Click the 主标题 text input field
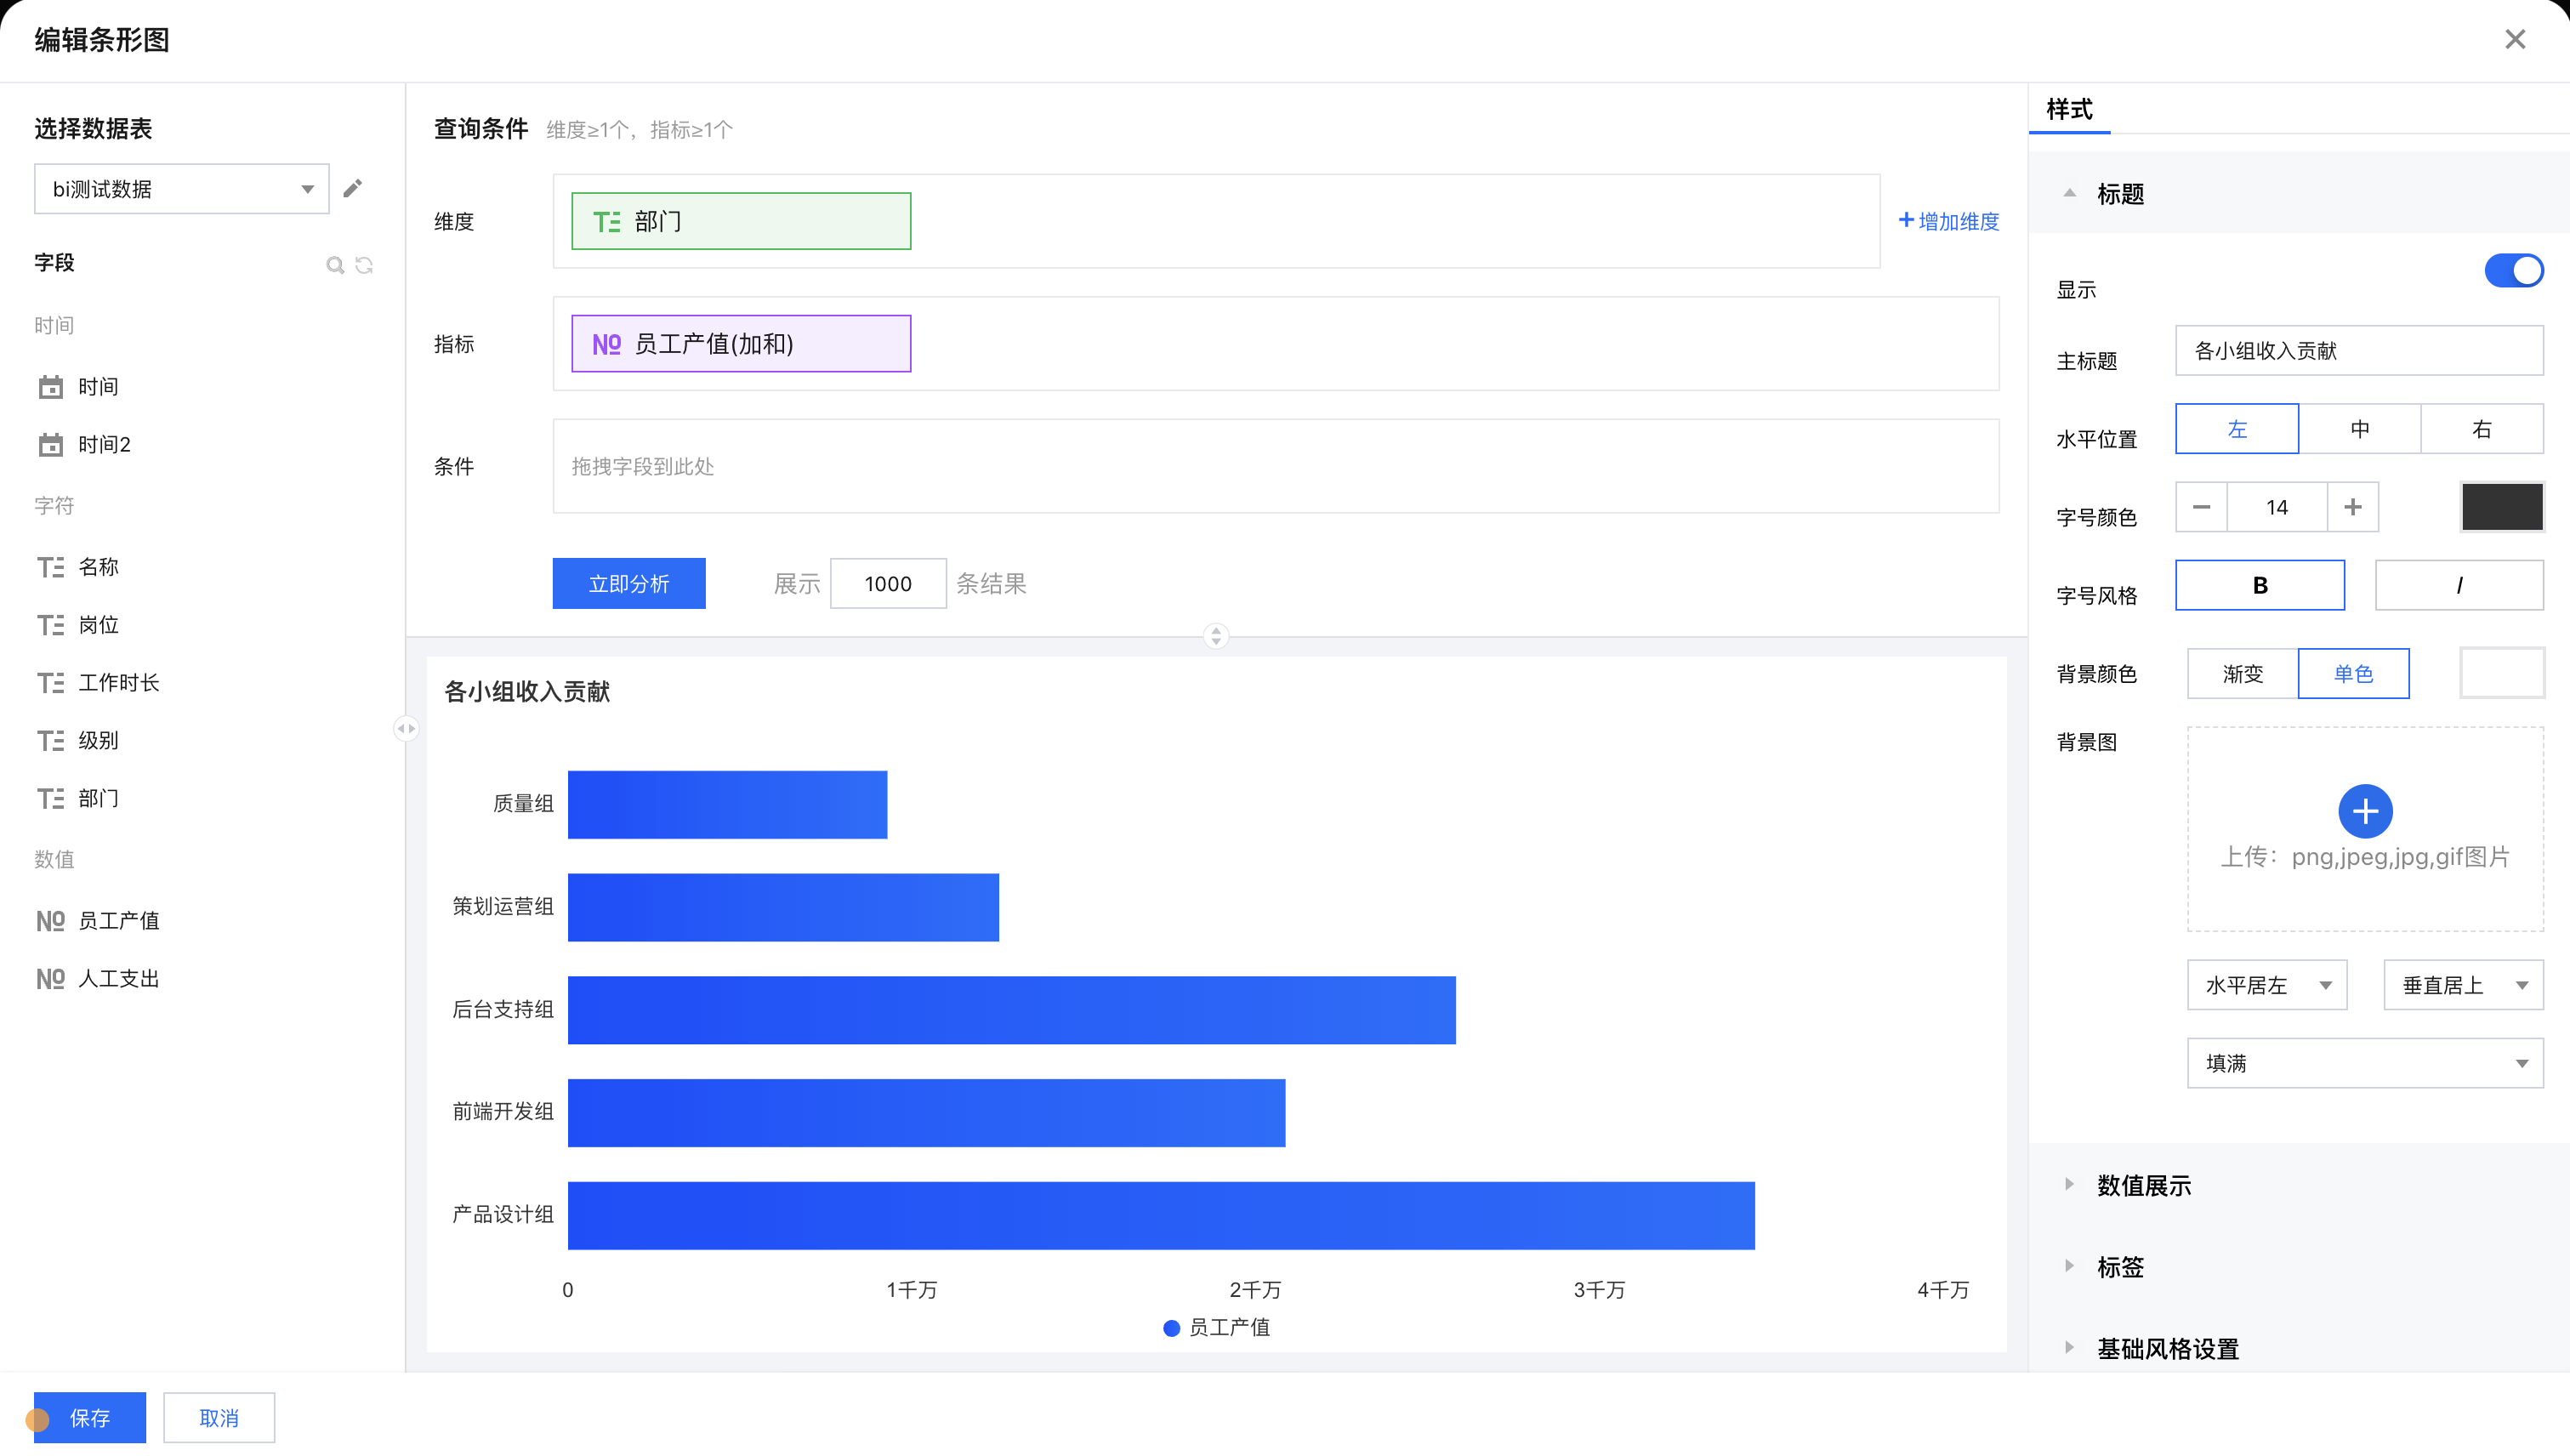The width and height of the screenshot is (2570, 1456). point(2358,351)
